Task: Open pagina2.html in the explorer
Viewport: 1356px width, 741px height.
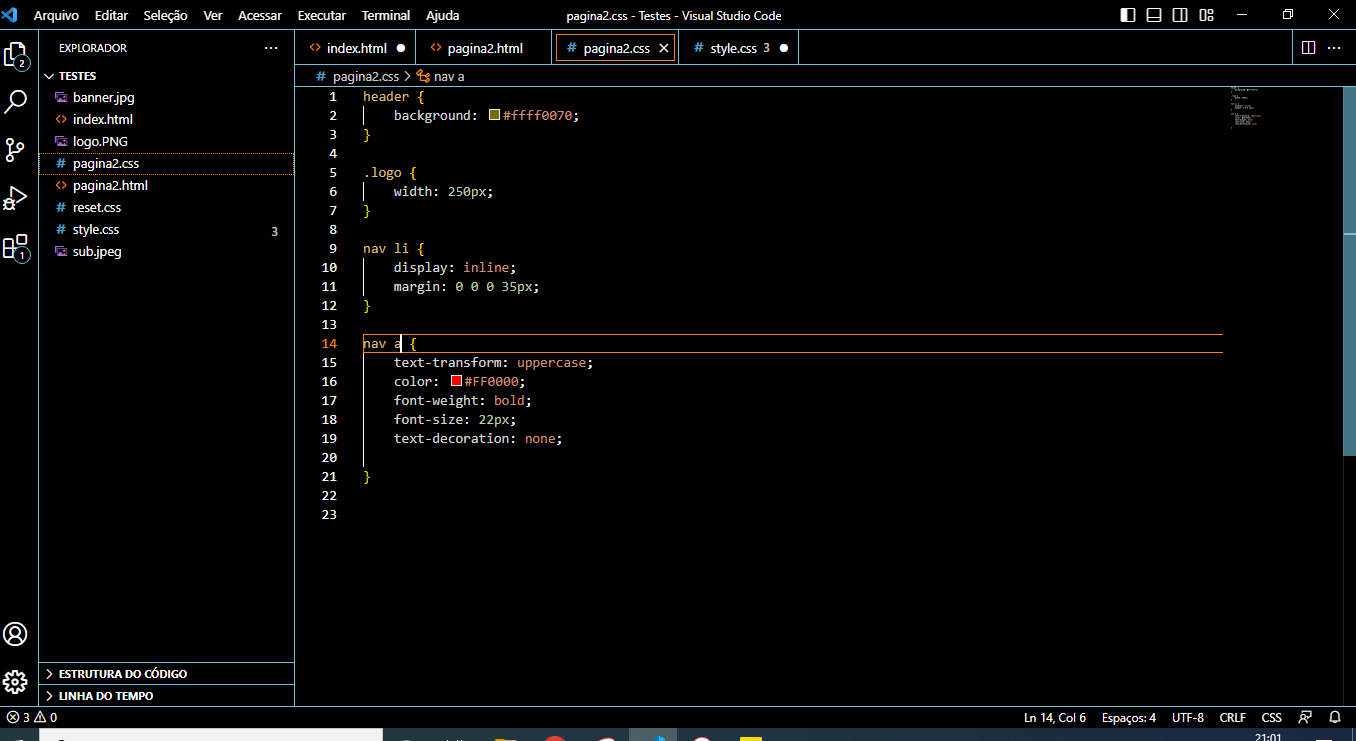Action: pos(166,186)
